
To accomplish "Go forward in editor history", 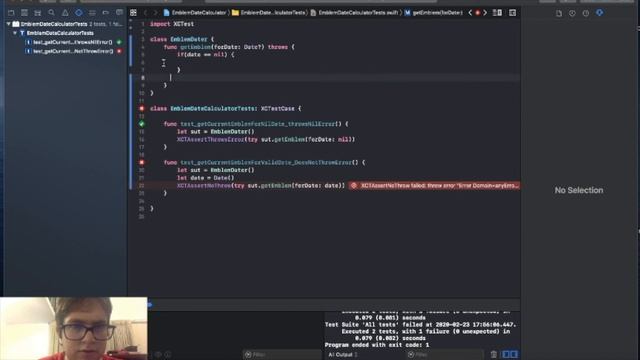I will 155,13.
